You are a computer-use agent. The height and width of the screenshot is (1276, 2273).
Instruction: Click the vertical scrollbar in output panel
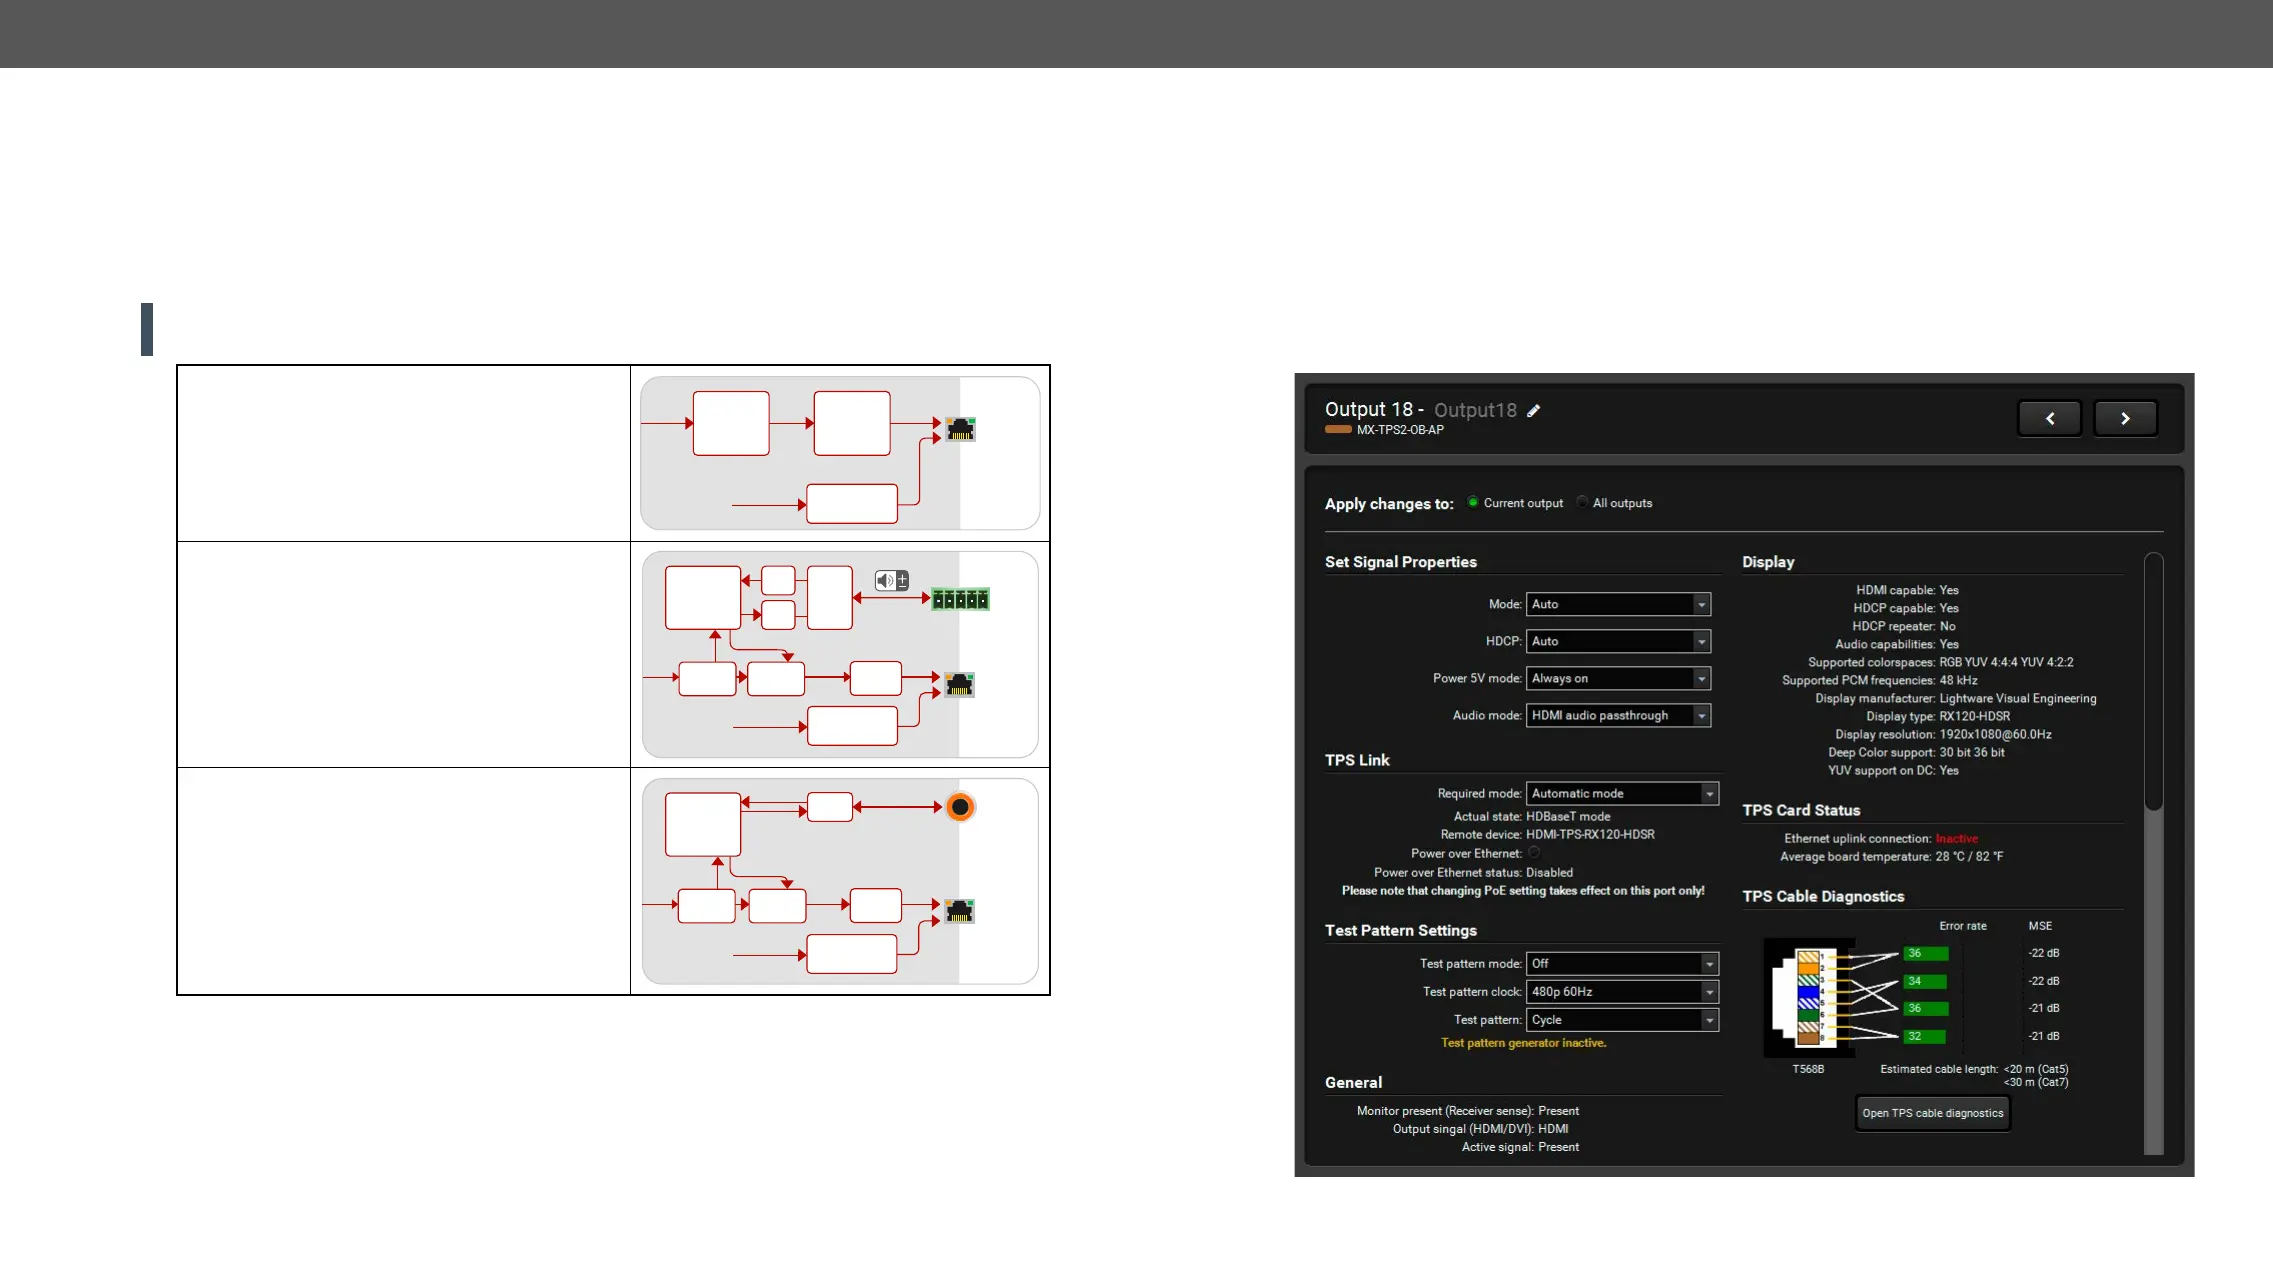(2154, 680)
